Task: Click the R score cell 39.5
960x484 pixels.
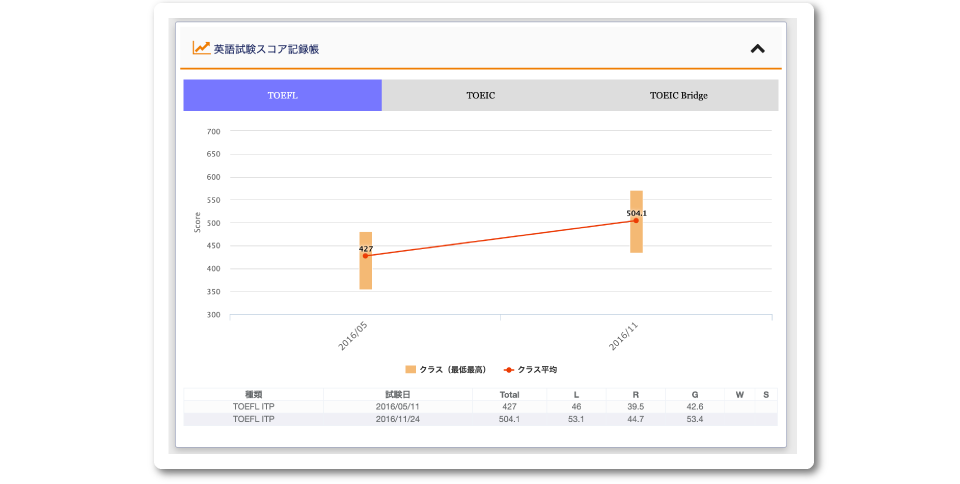Action: tap(636, 406)
